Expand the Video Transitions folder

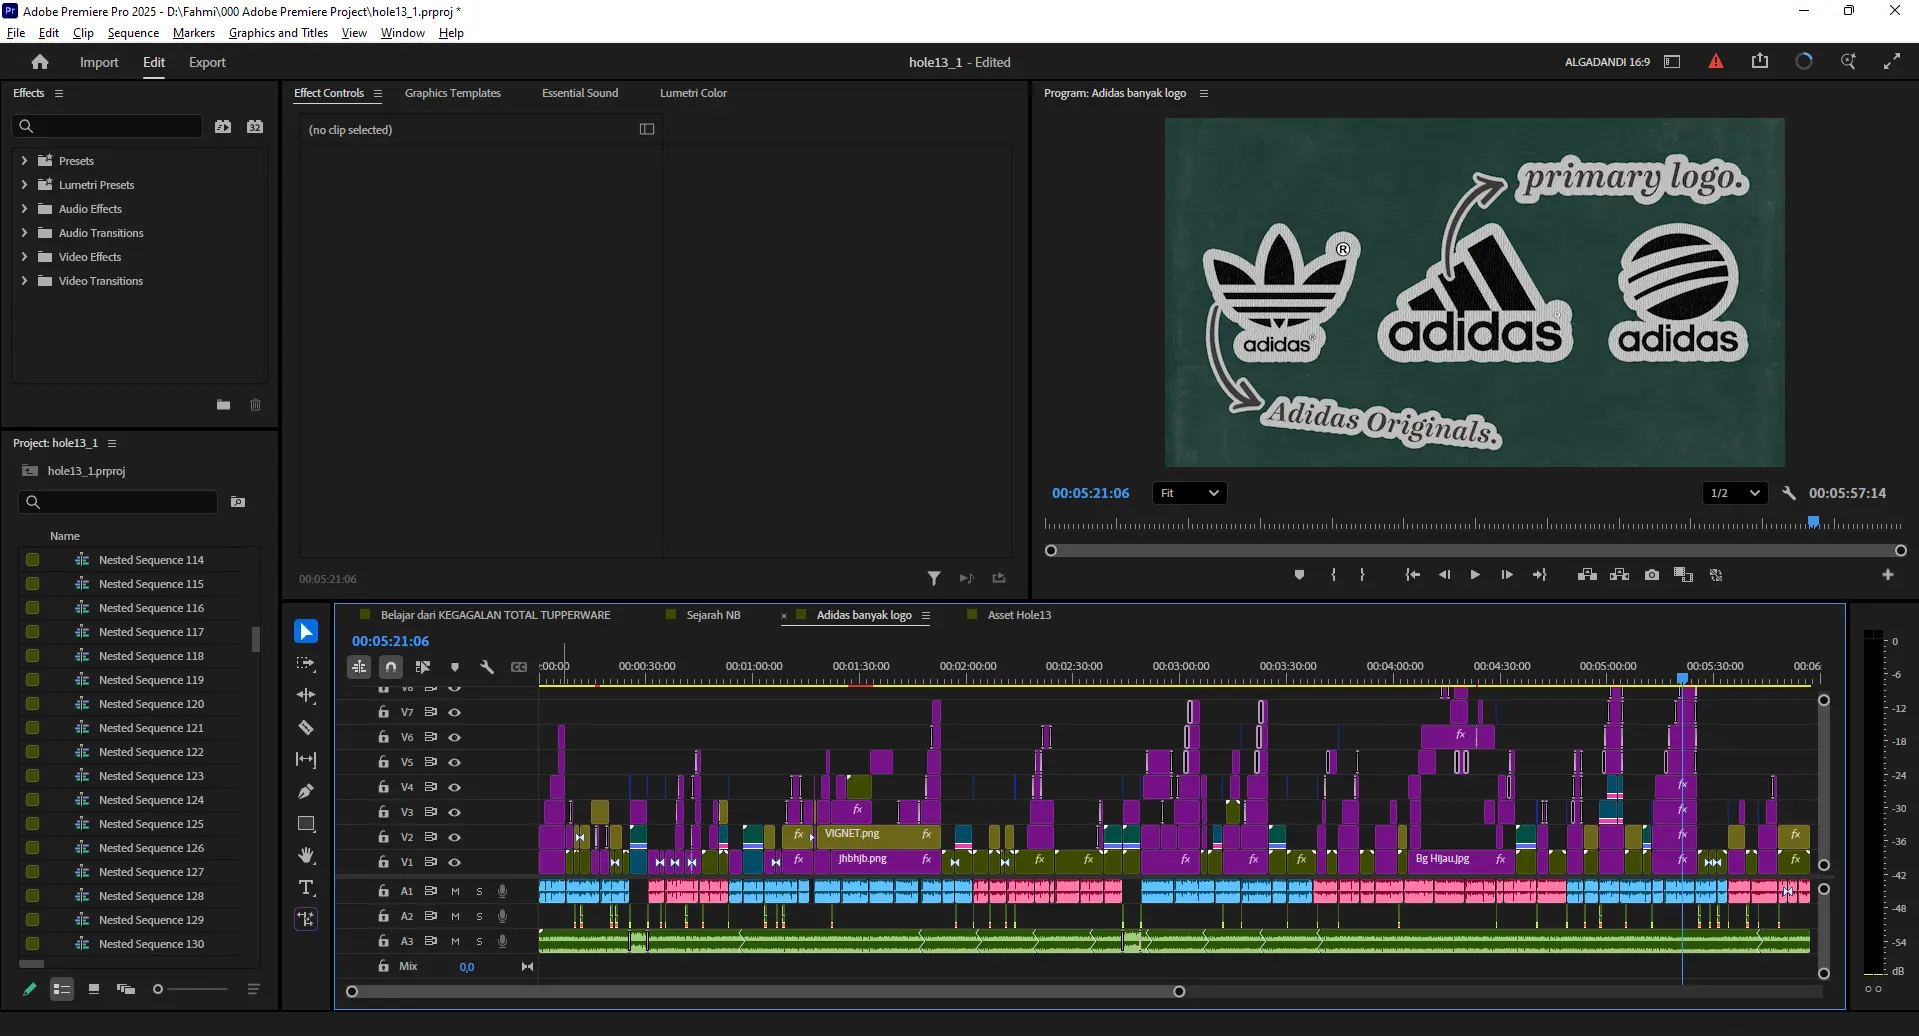(24, 280)
